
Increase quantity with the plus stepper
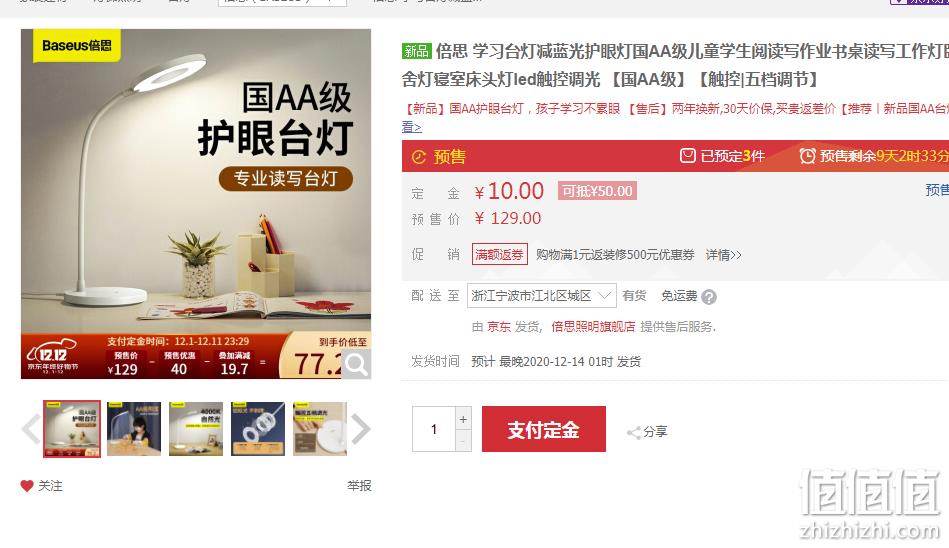(x=463, y=419)
